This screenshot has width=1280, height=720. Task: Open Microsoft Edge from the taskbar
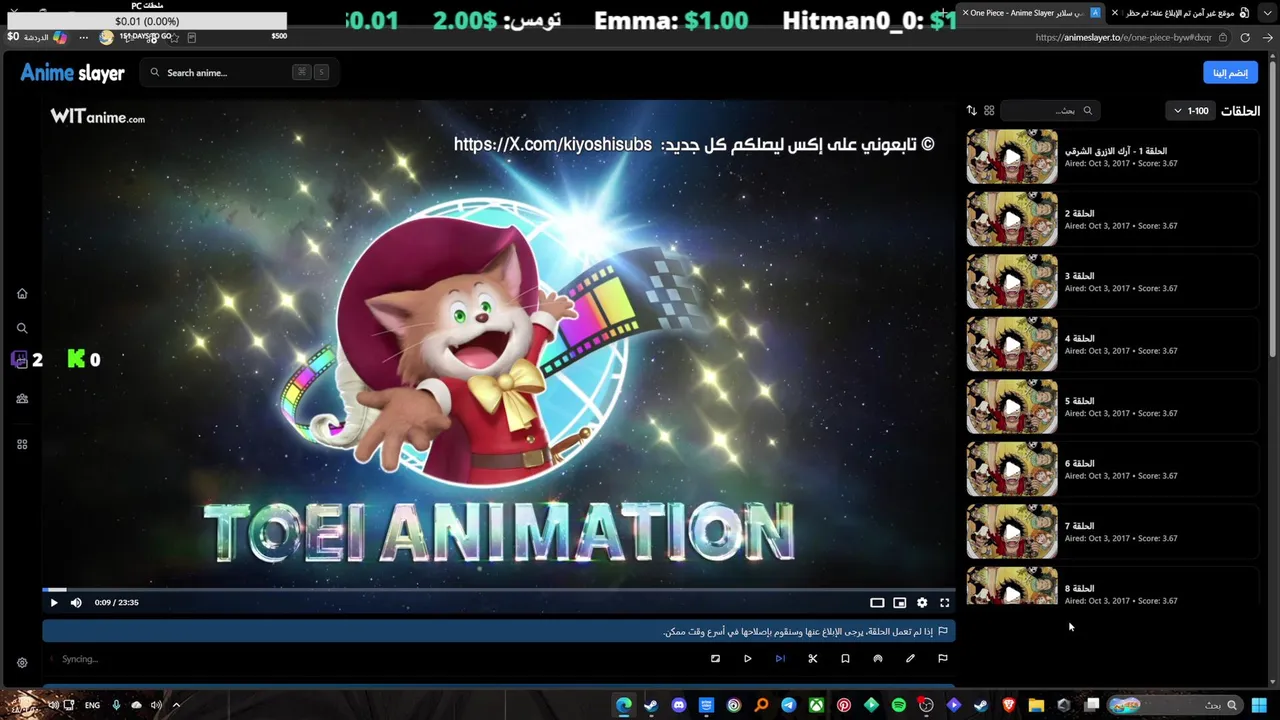tap(624, 705)
